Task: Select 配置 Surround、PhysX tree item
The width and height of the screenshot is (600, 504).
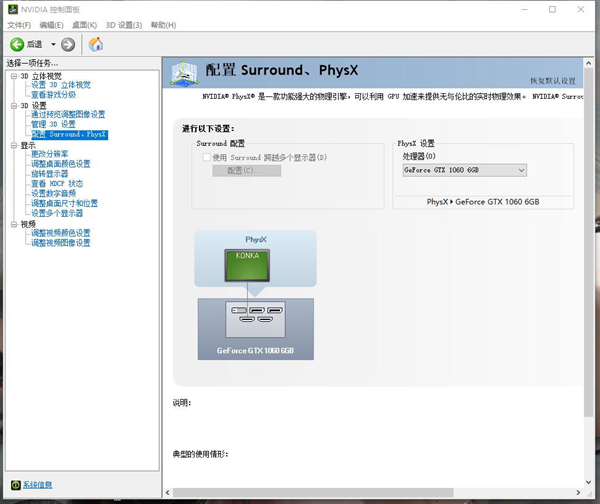Action: [69, 134]
